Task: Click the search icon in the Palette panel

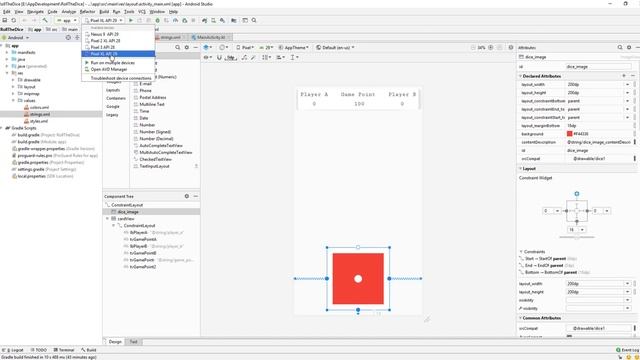Action: pyautogui.click(x=178, y=48)
